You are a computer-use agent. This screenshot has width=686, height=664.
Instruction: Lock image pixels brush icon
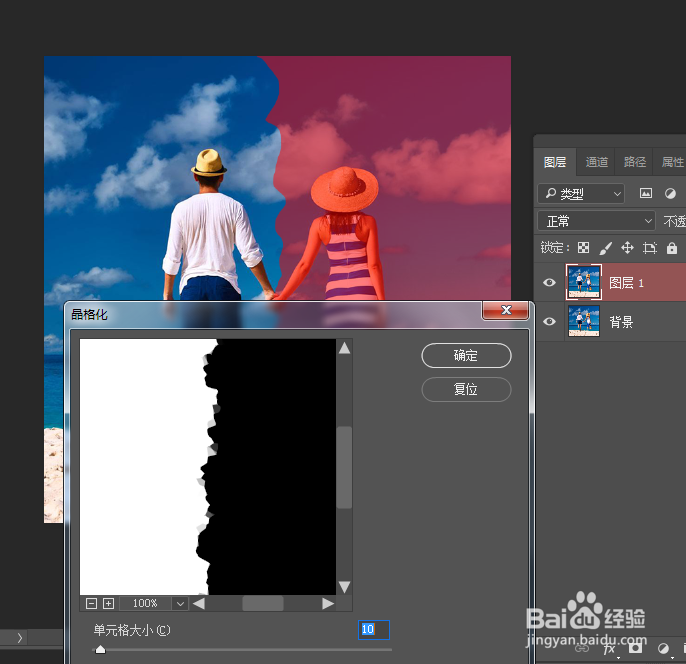606,248
